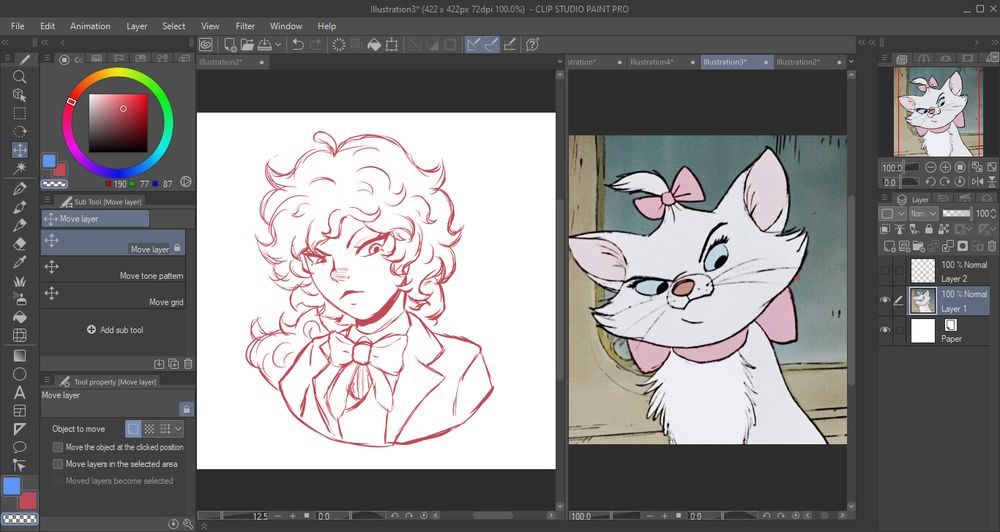Select the Zoom magnifier tool
The height and width of the screenshot is (532, 1000).
(x=20, y=77)
